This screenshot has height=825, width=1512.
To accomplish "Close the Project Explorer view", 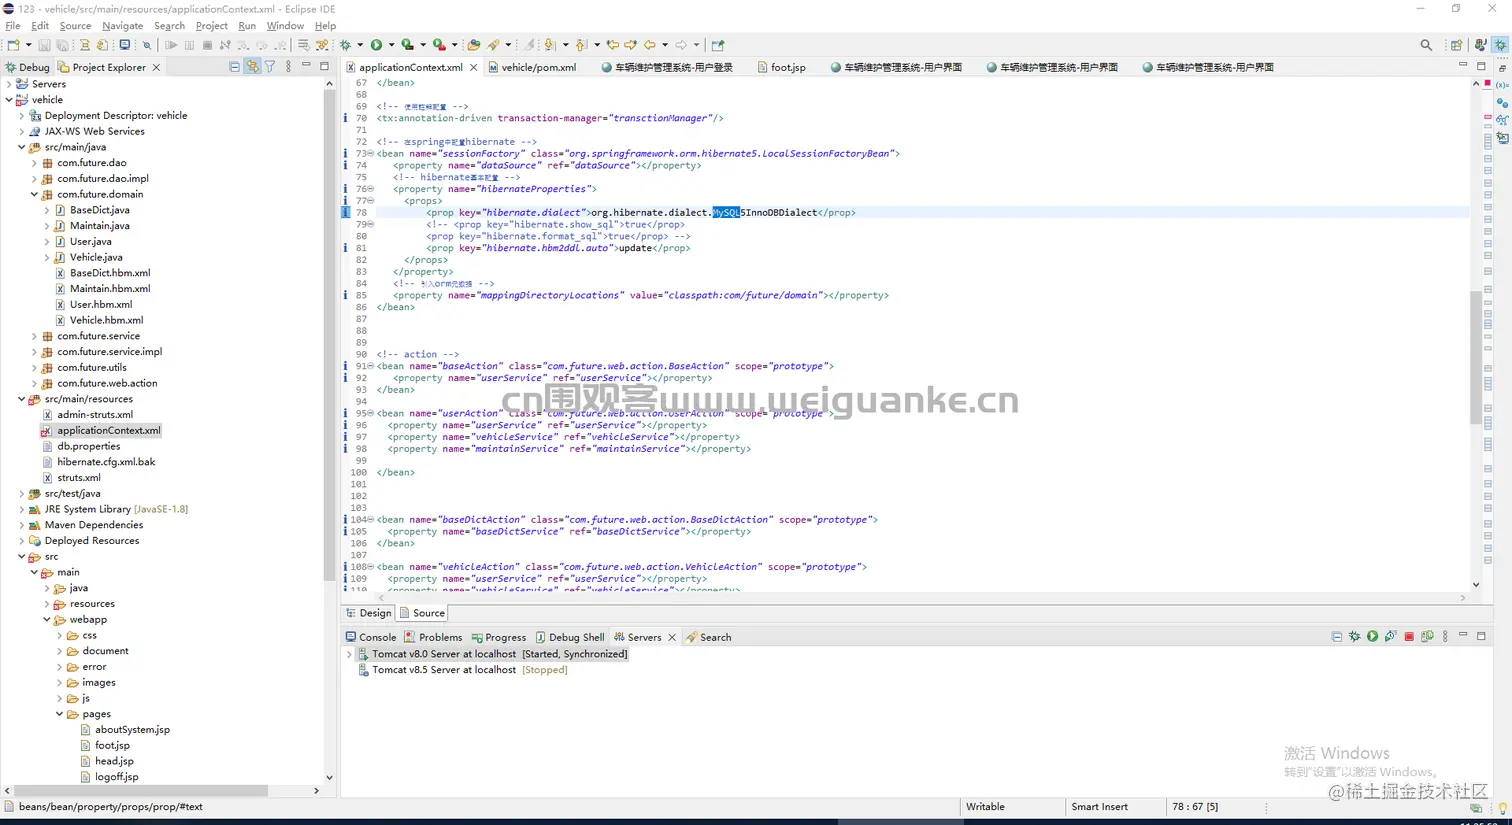I will coord(156,67).
